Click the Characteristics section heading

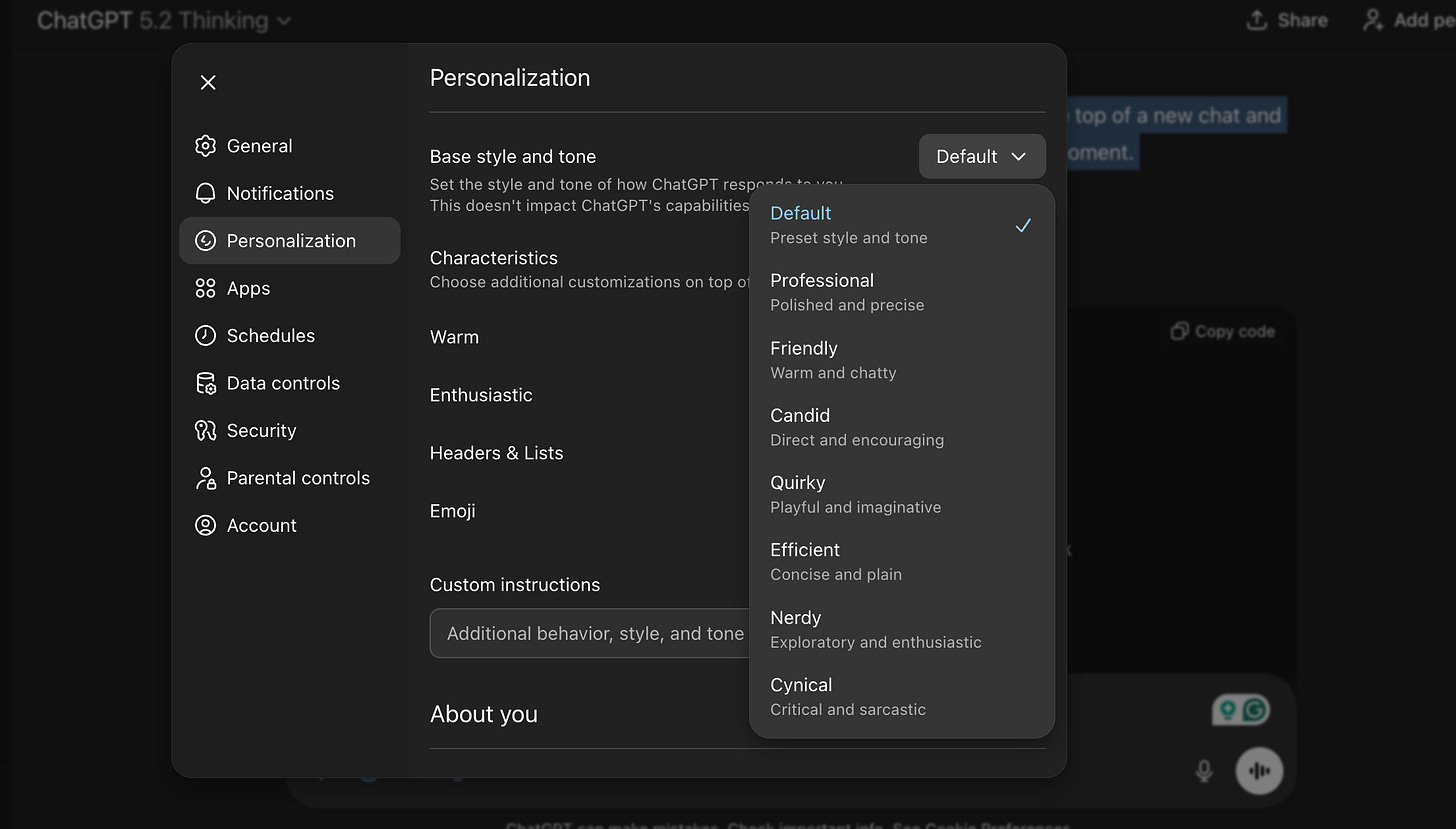pos(494,258)
